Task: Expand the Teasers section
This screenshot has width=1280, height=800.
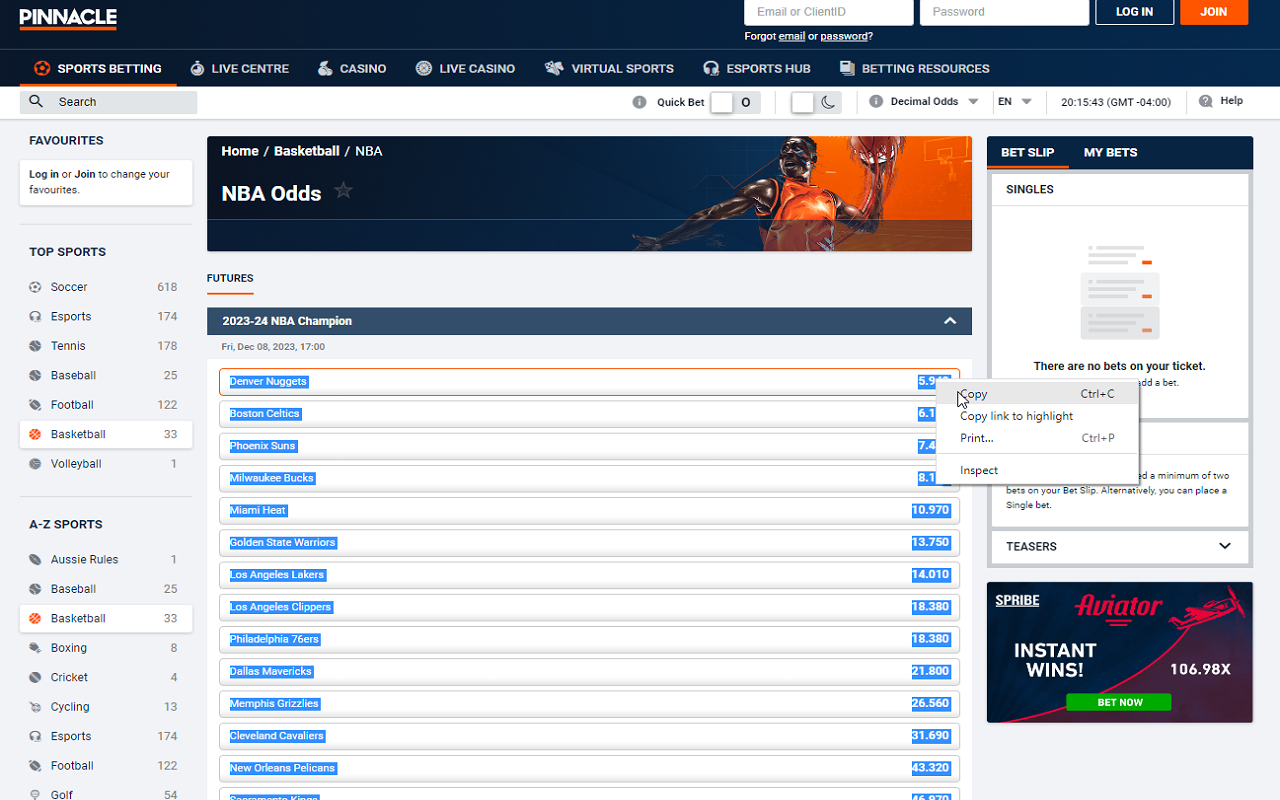Action: coord(1225,546)
